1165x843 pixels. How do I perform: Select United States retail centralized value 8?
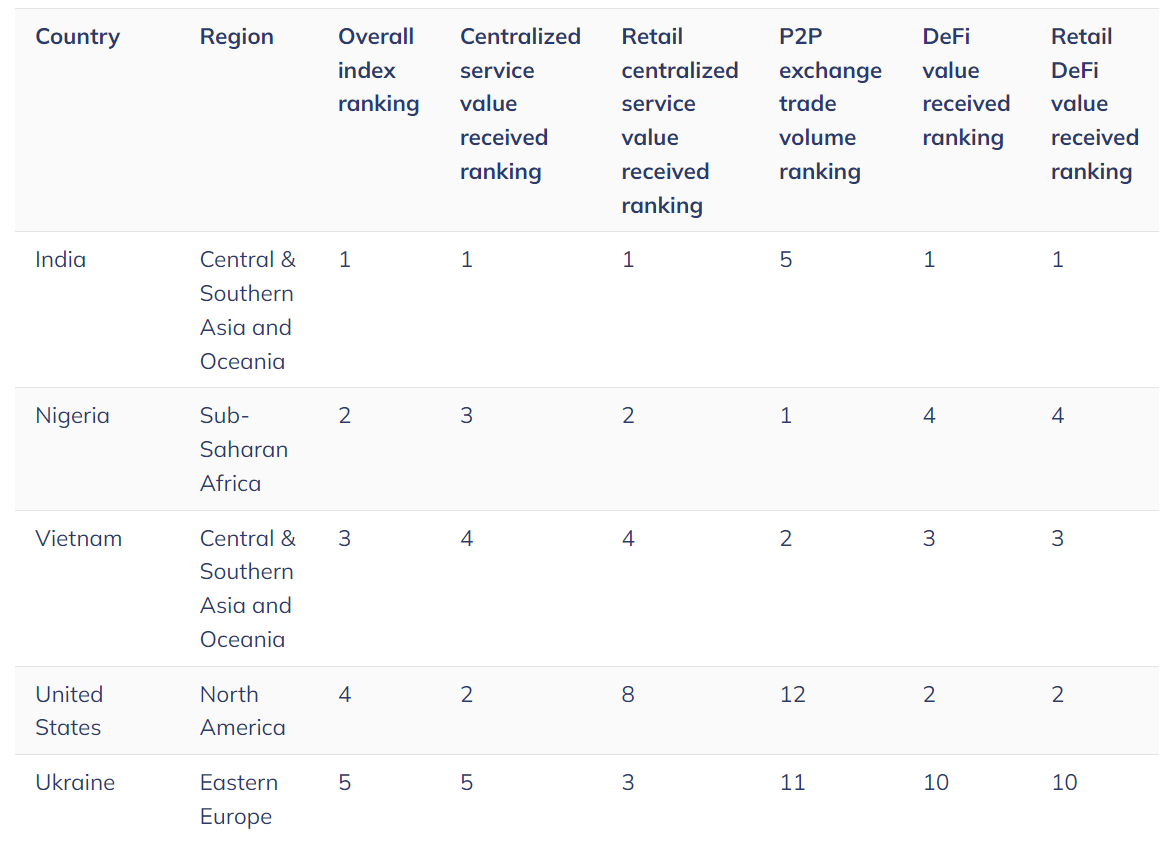pos(628,694)
